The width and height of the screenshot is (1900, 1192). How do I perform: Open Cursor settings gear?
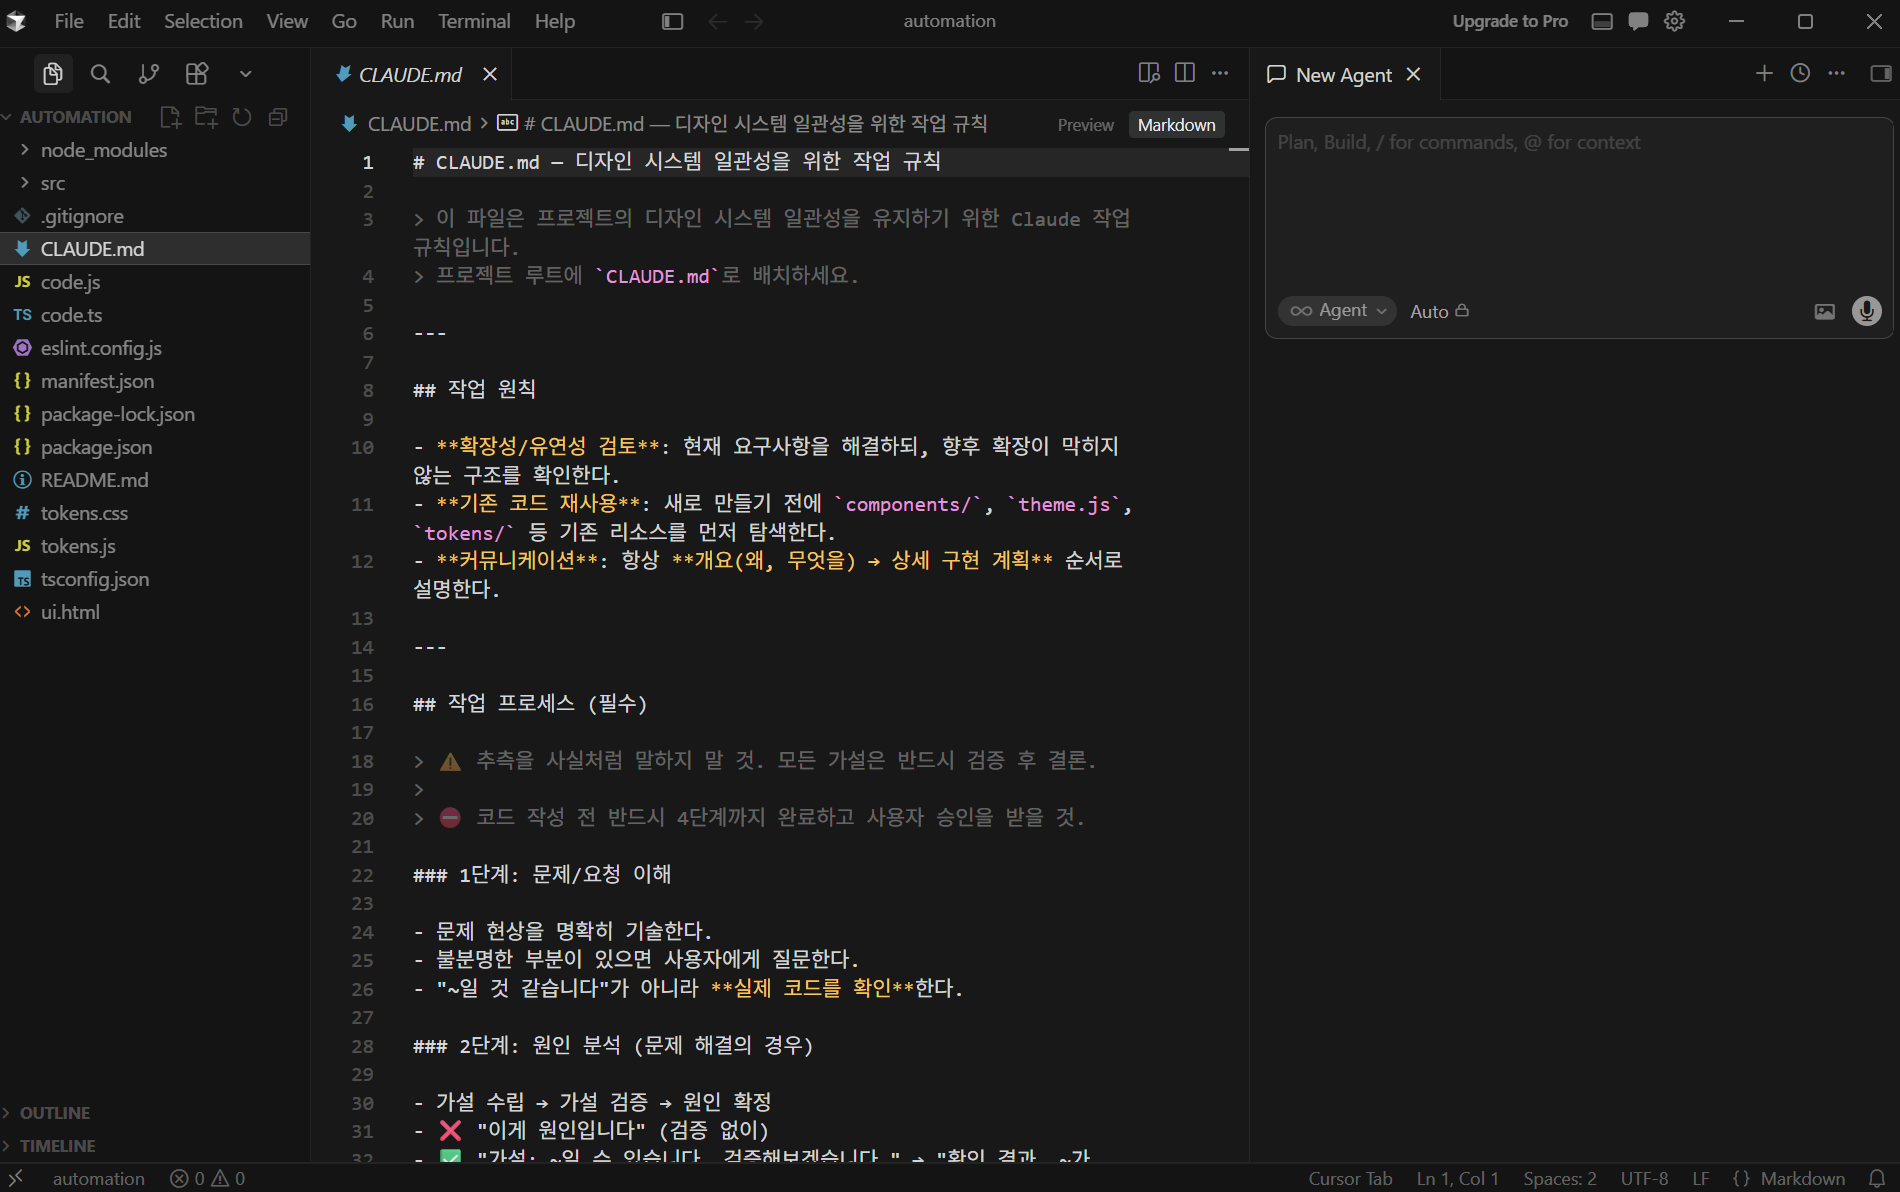pyautogui.click(x=1675, y=21)
